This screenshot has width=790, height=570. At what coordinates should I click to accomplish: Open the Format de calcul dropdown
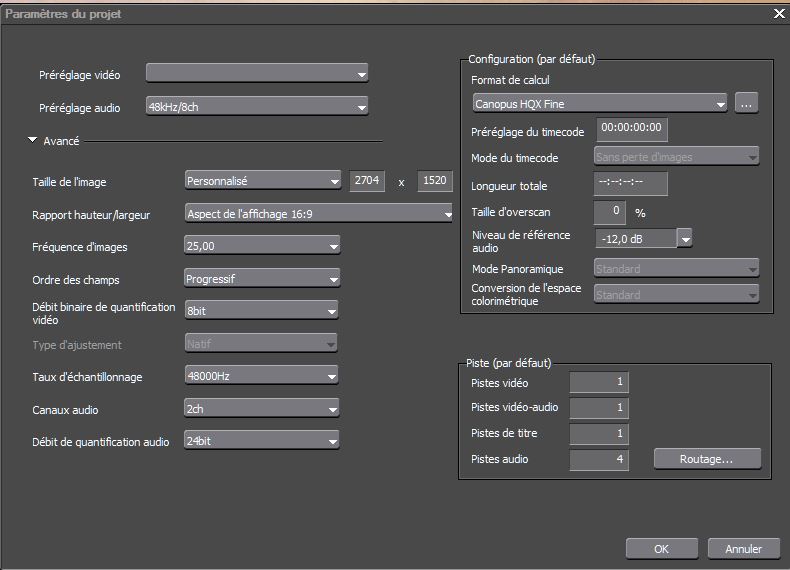pyautogui.click(x=600, y=102)
